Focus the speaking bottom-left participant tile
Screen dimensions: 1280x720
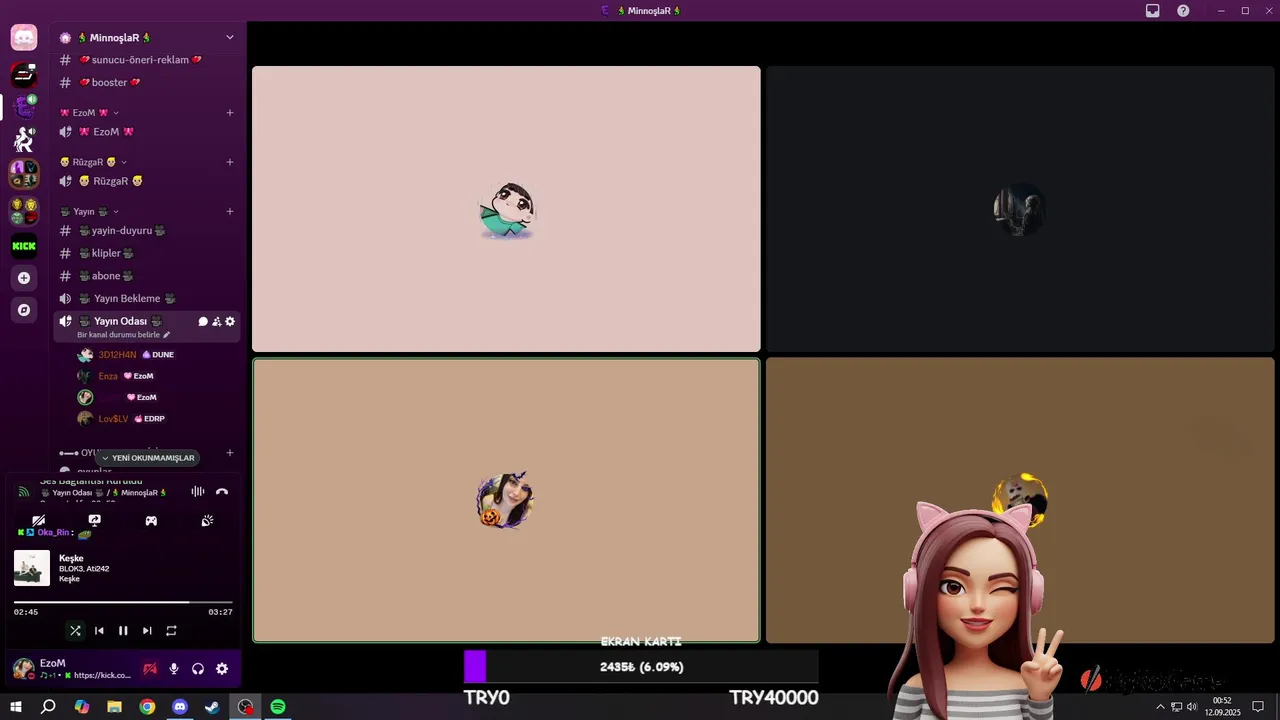pyautogui.click(x=506, y=500)
